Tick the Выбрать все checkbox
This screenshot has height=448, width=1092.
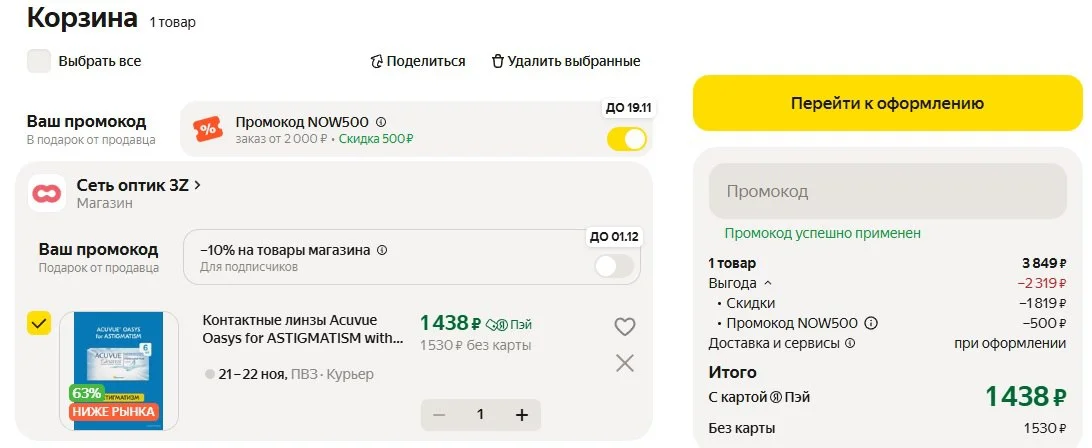pos(39,61)
